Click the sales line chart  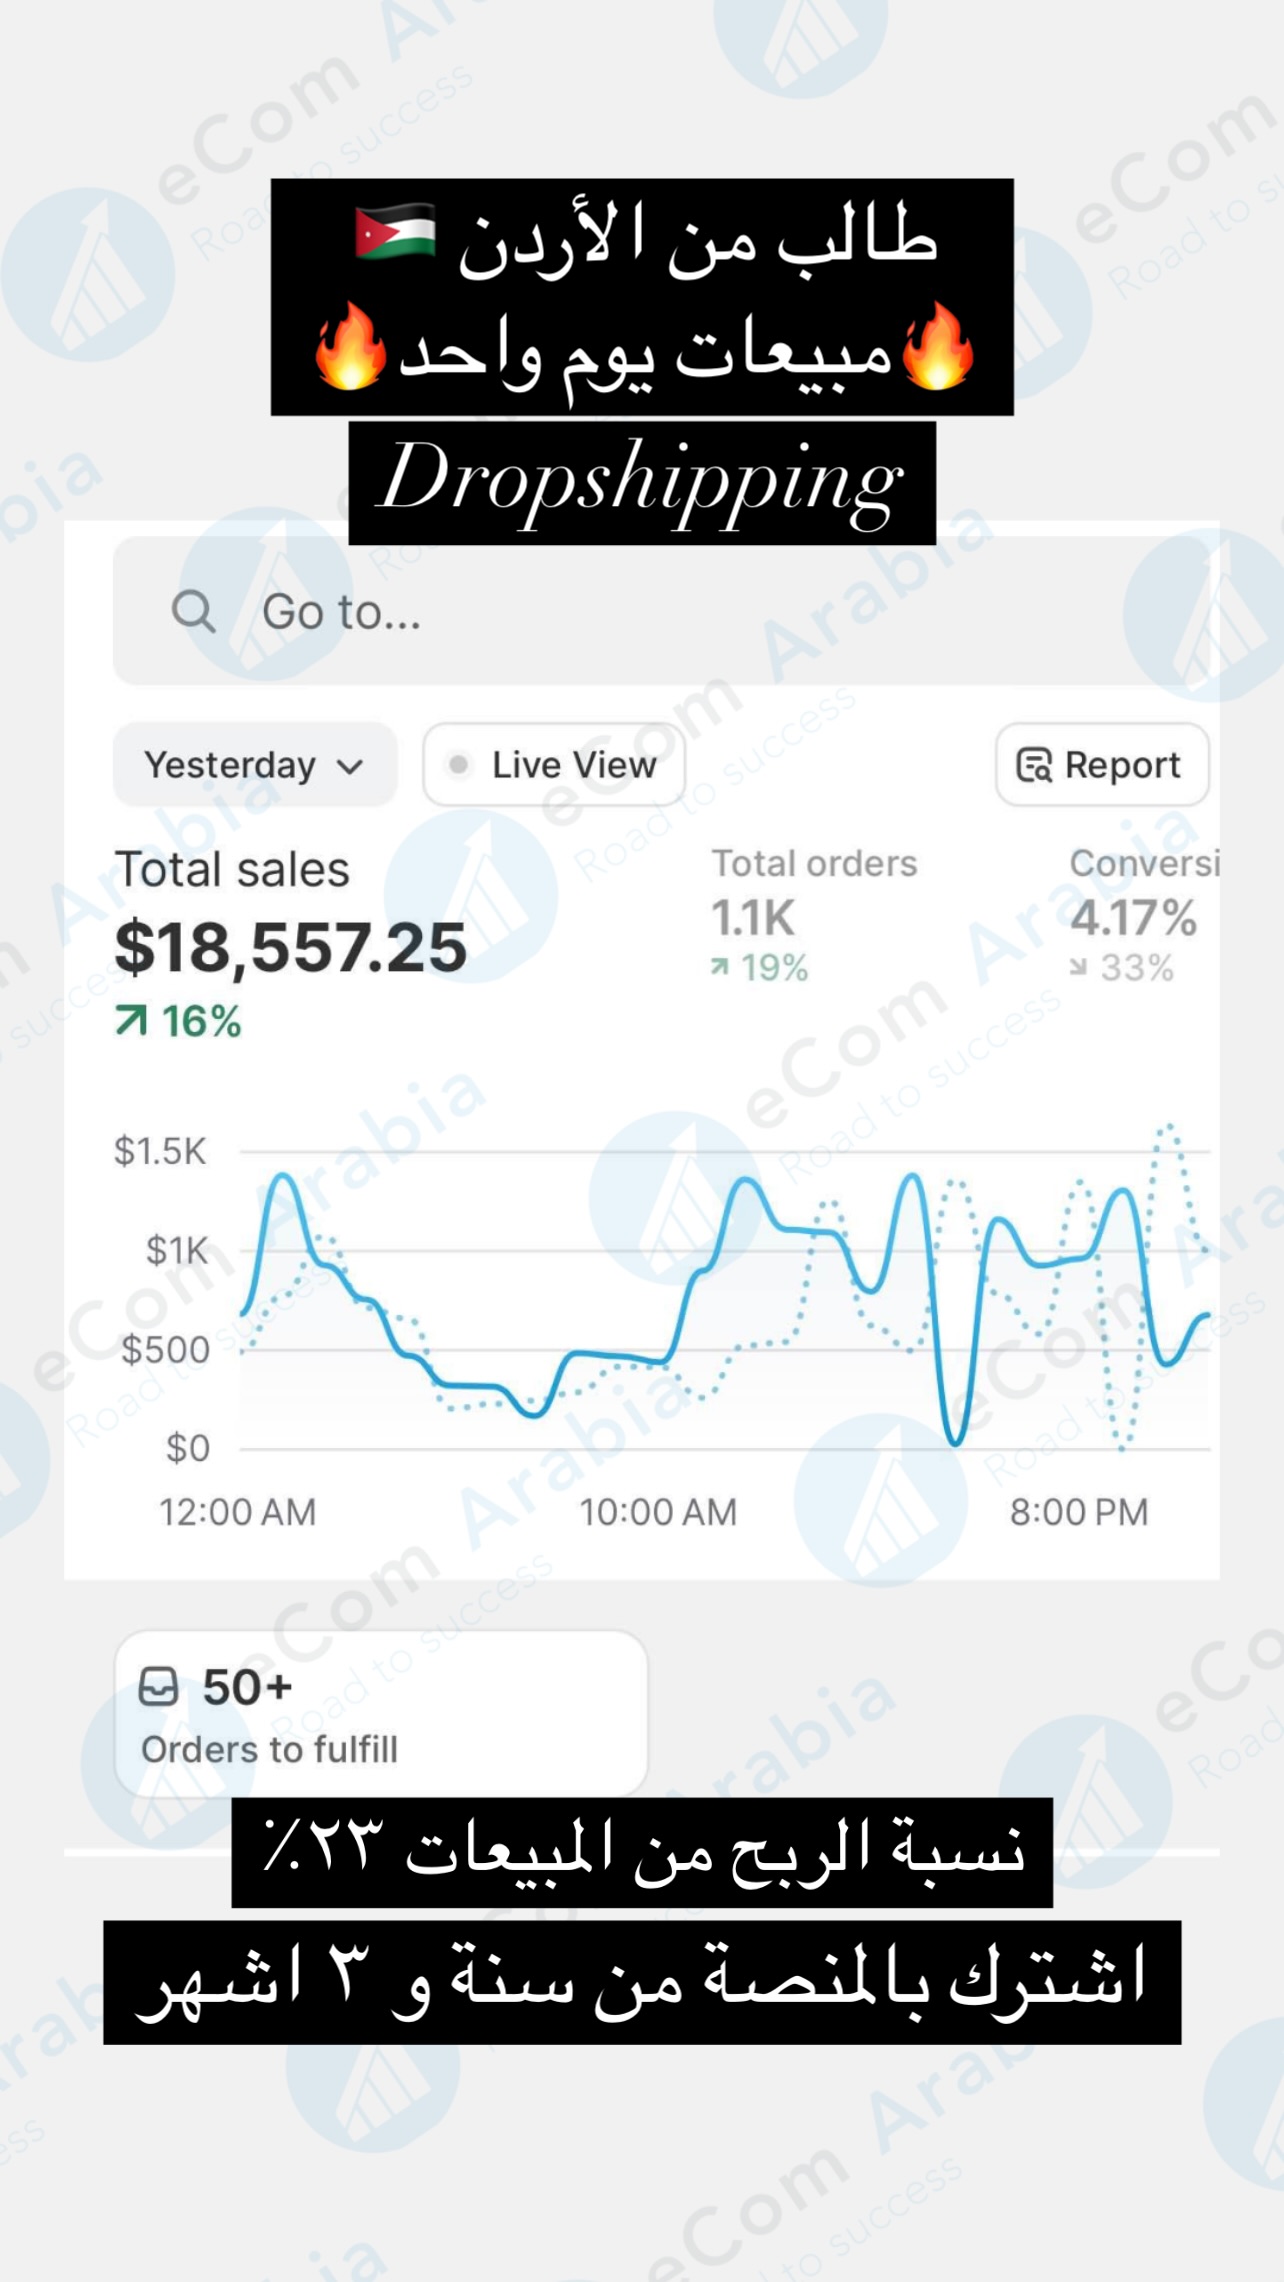click(724, 1300)
